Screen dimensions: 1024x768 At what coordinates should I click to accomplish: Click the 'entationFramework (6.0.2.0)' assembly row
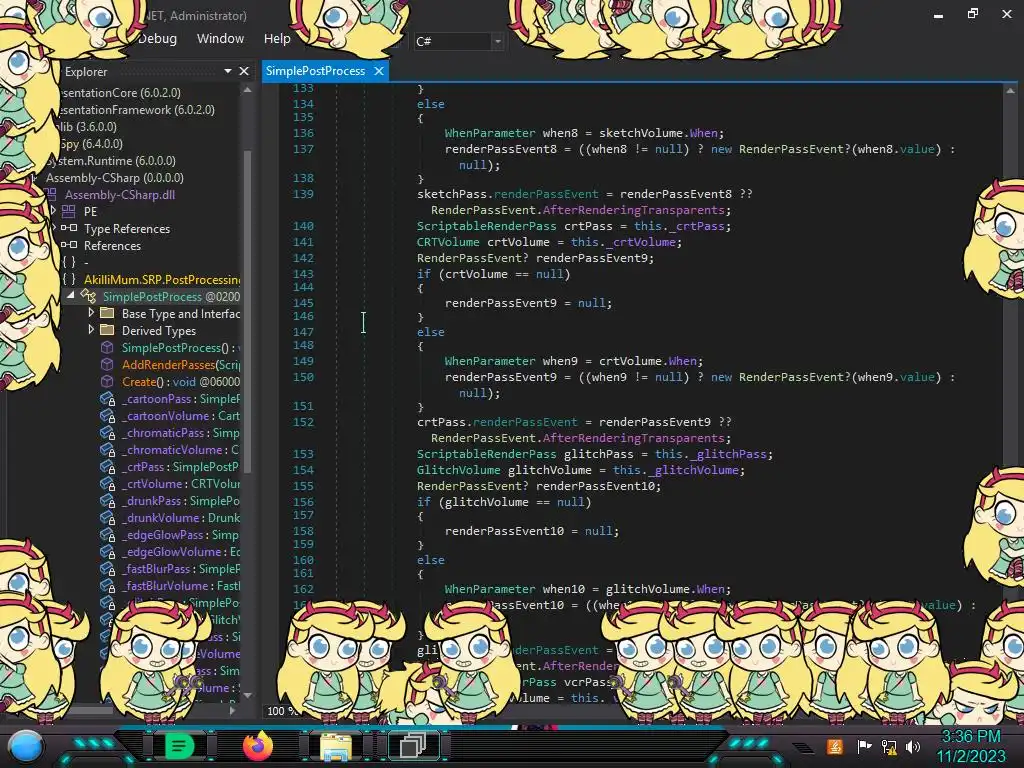pos(135,110)
